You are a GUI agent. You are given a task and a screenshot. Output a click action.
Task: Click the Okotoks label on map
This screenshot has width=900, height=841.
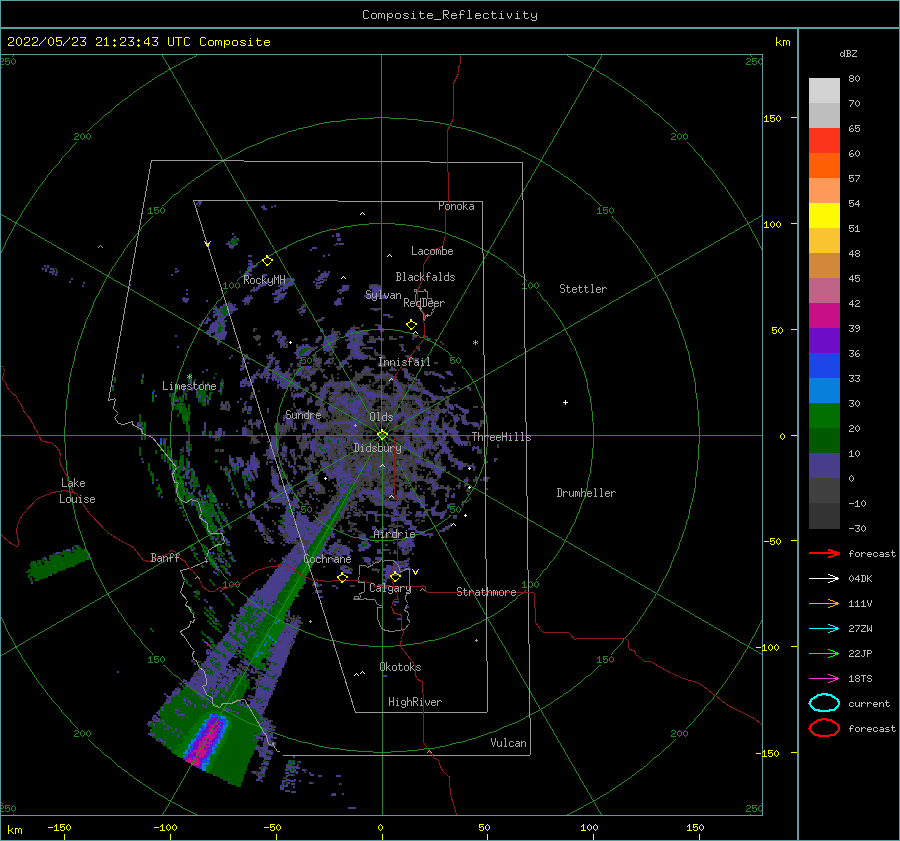tap(401, 667)
